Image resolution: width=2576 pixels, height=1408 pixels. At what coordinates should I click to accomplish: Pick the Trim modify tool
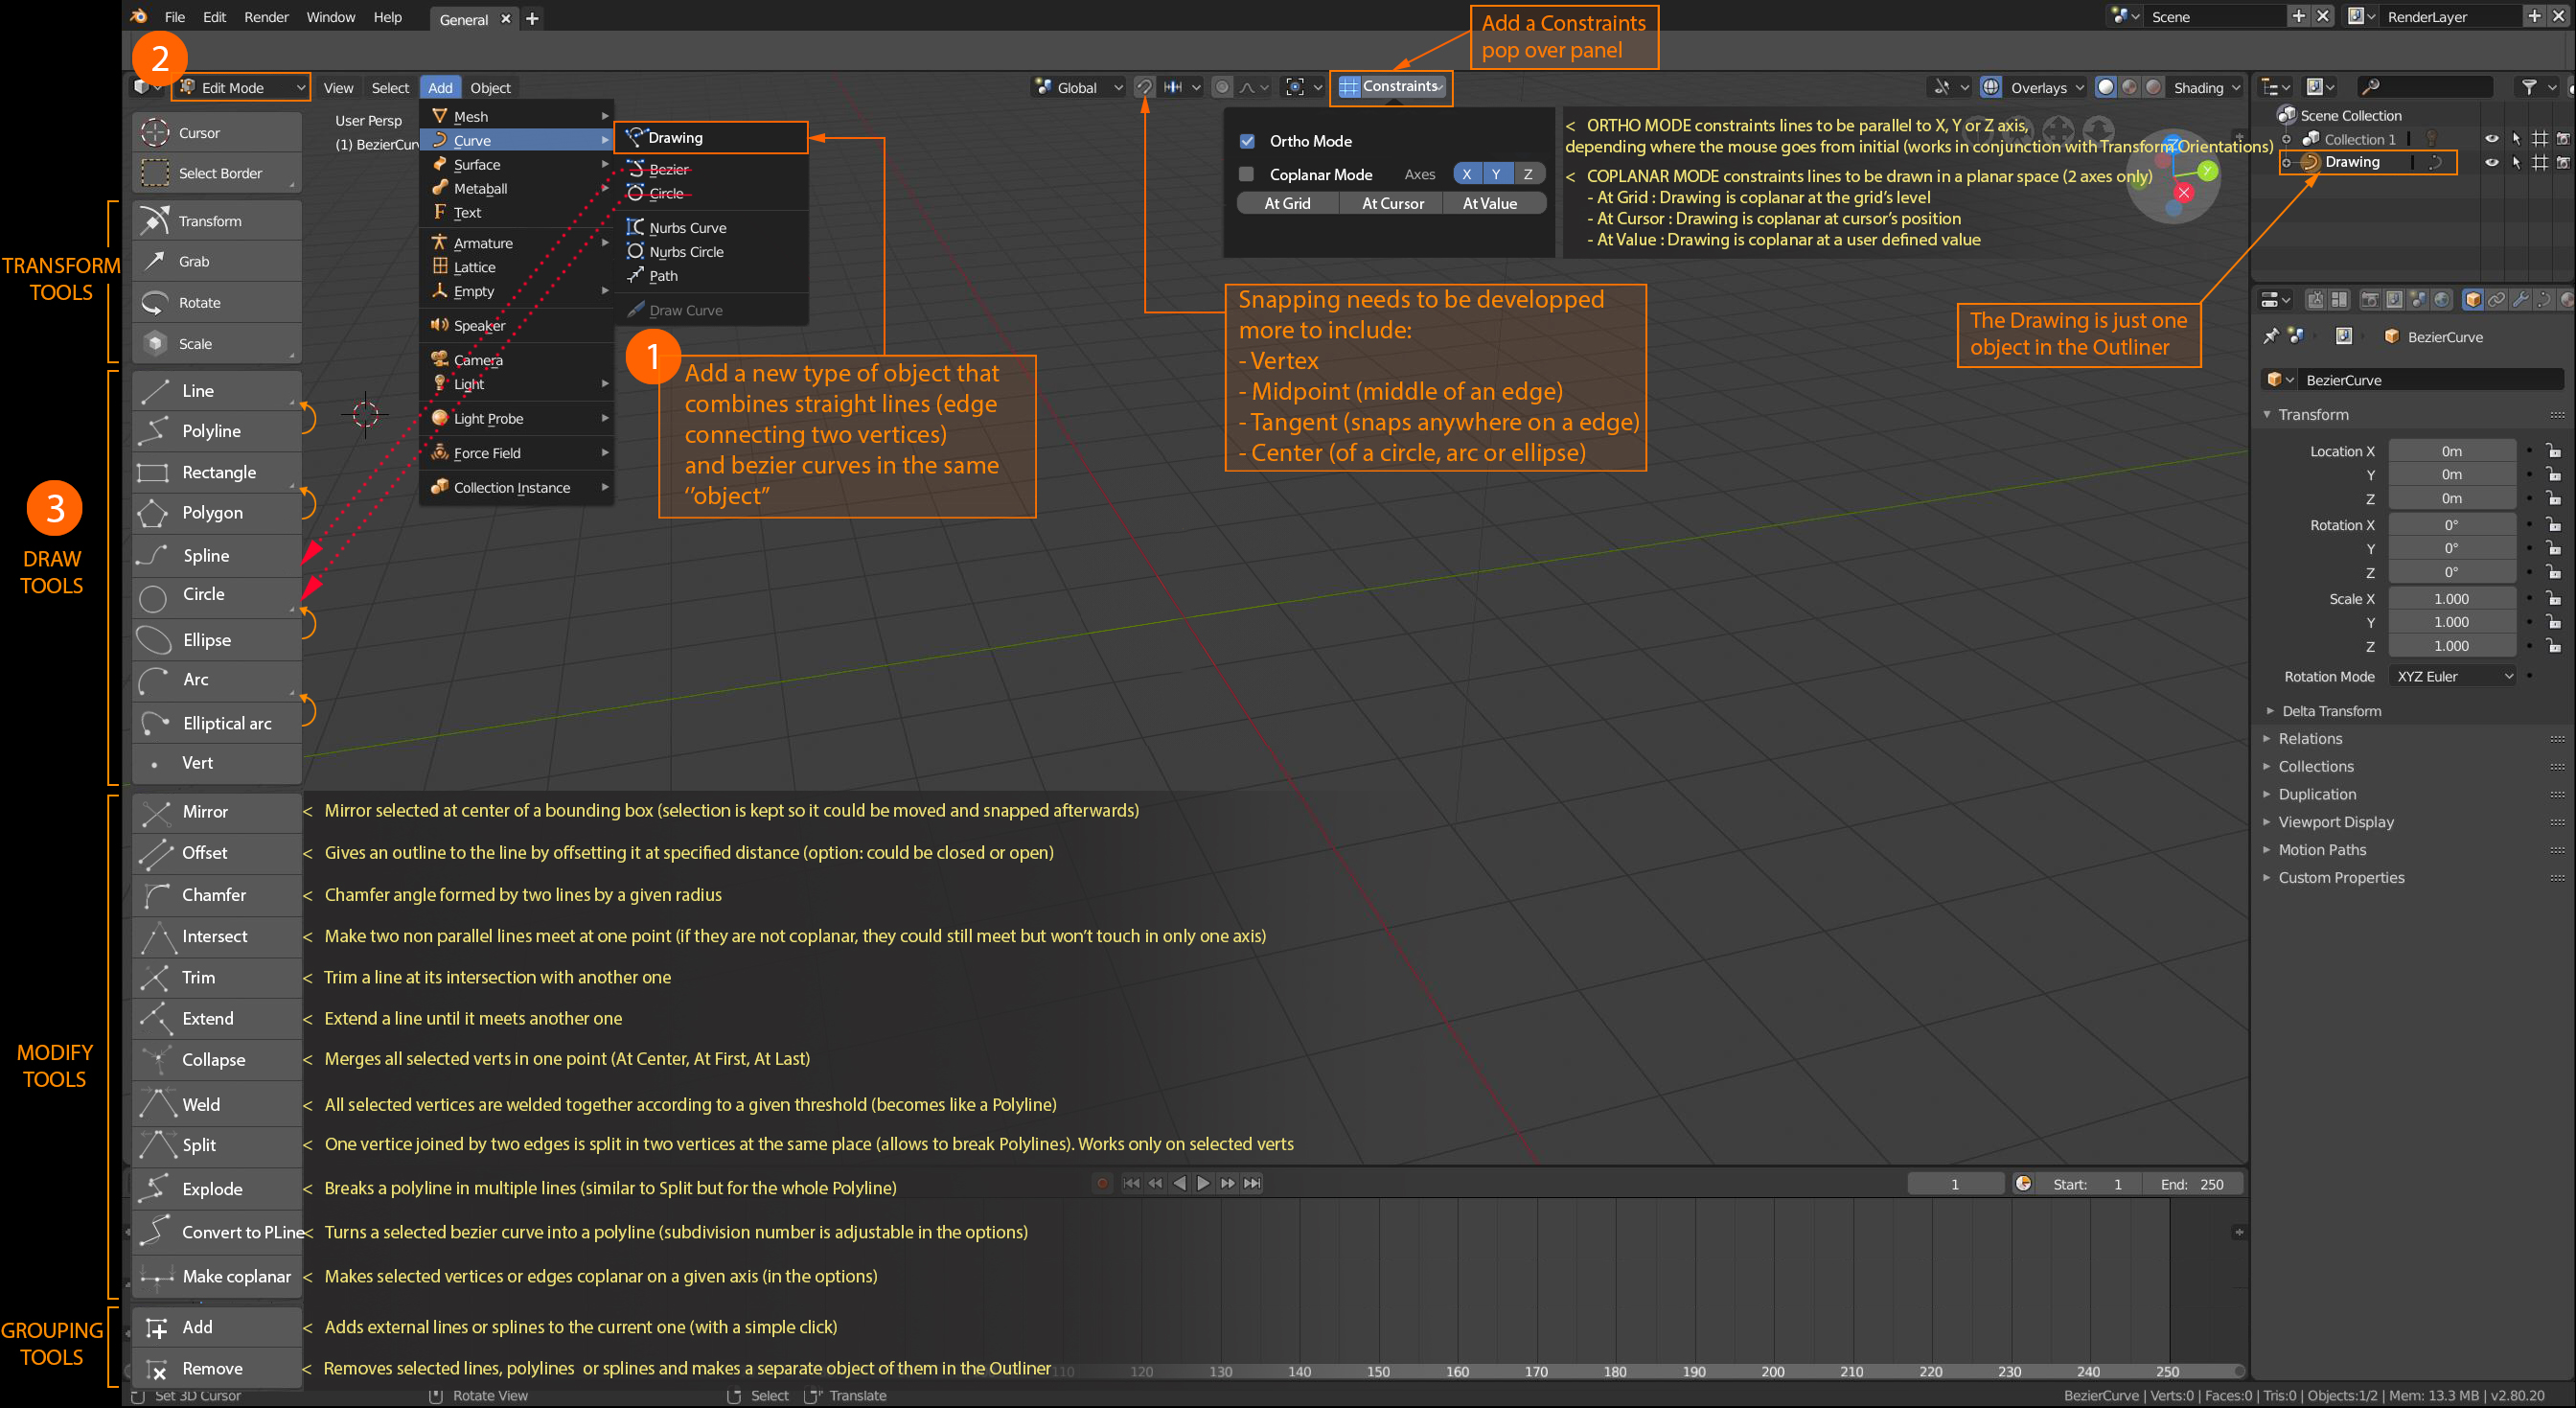click(x=216, y=977)
